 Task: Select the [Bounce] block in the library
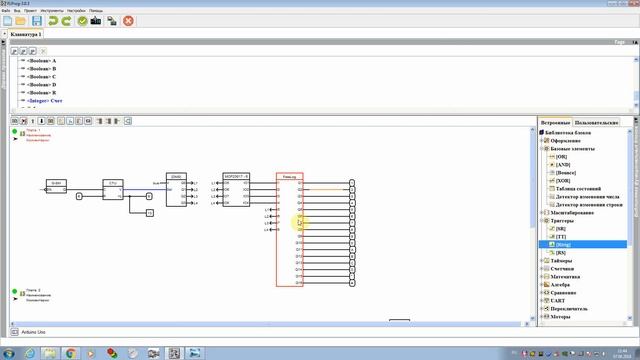pyautogui.click(x=566, y=173)
